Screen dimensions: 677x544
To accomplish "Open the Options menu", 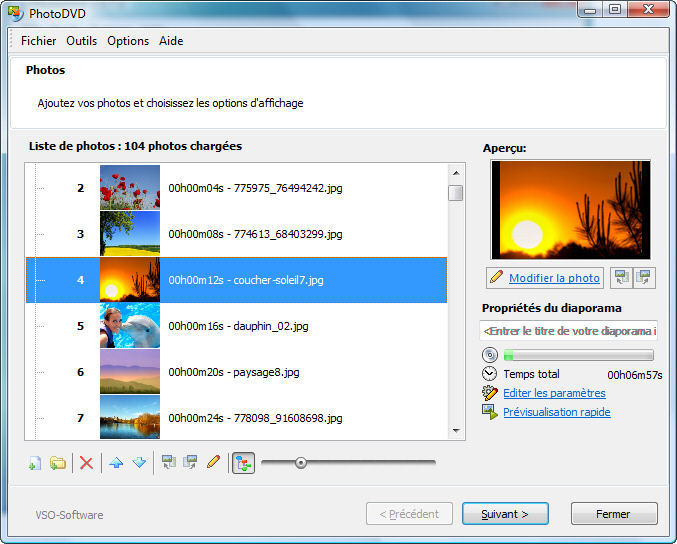I will point(128,41).
